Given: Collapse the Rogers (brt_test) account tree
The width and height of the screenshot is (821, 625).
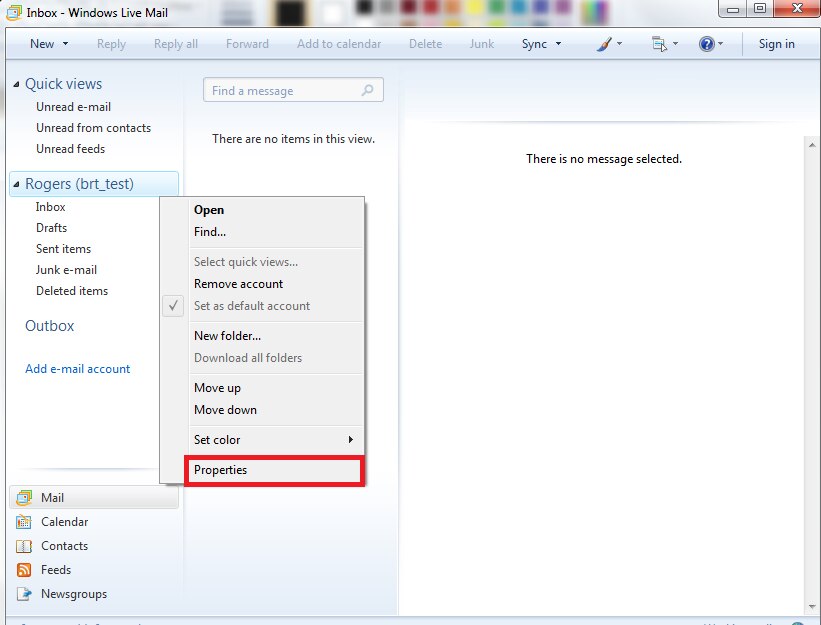Looking at the screenshot, I should [x=16, y=184].
